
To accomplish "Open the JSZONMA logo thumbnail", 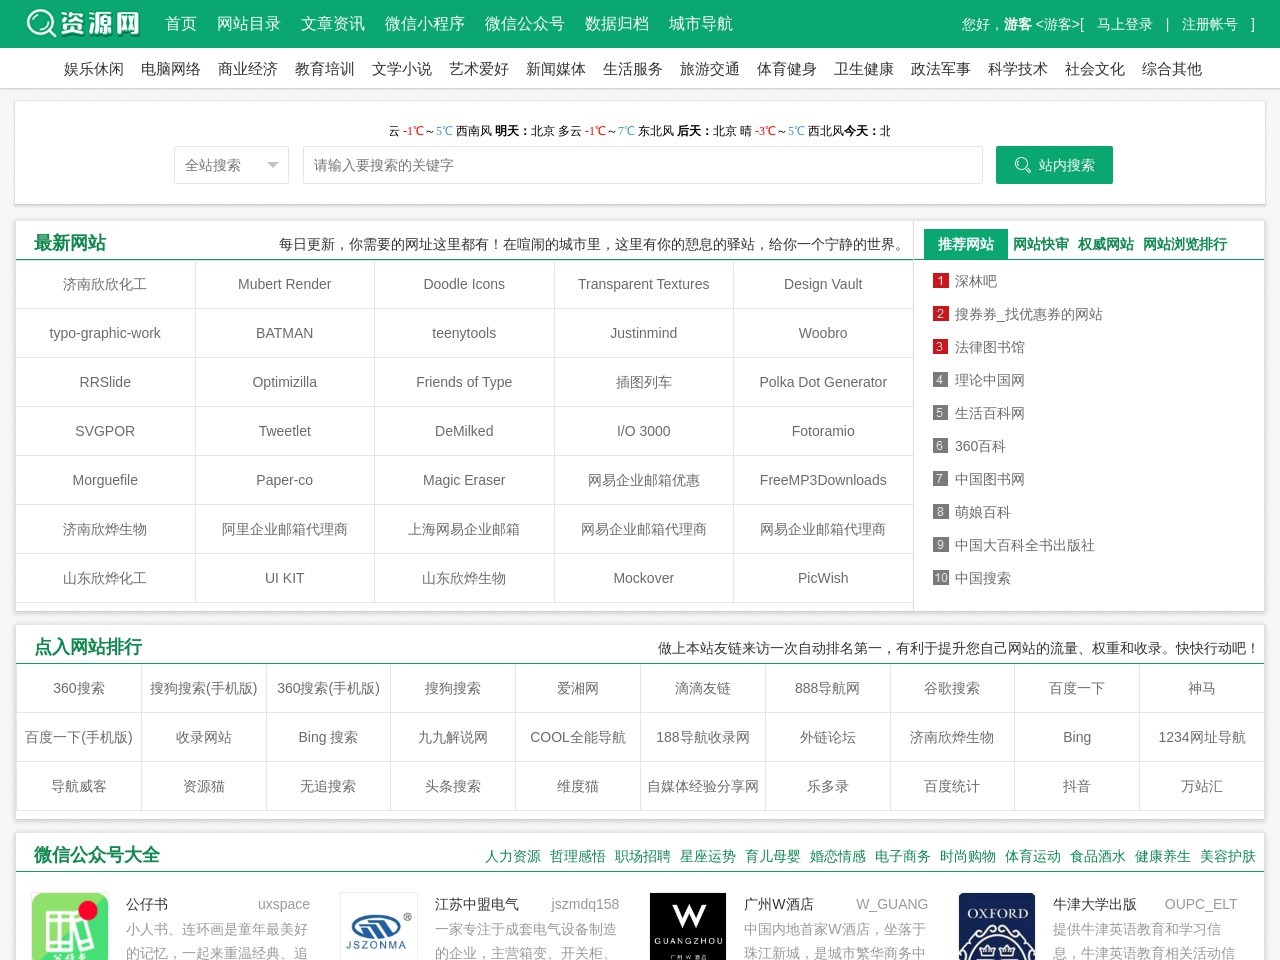I will click(x=378, y=927).
